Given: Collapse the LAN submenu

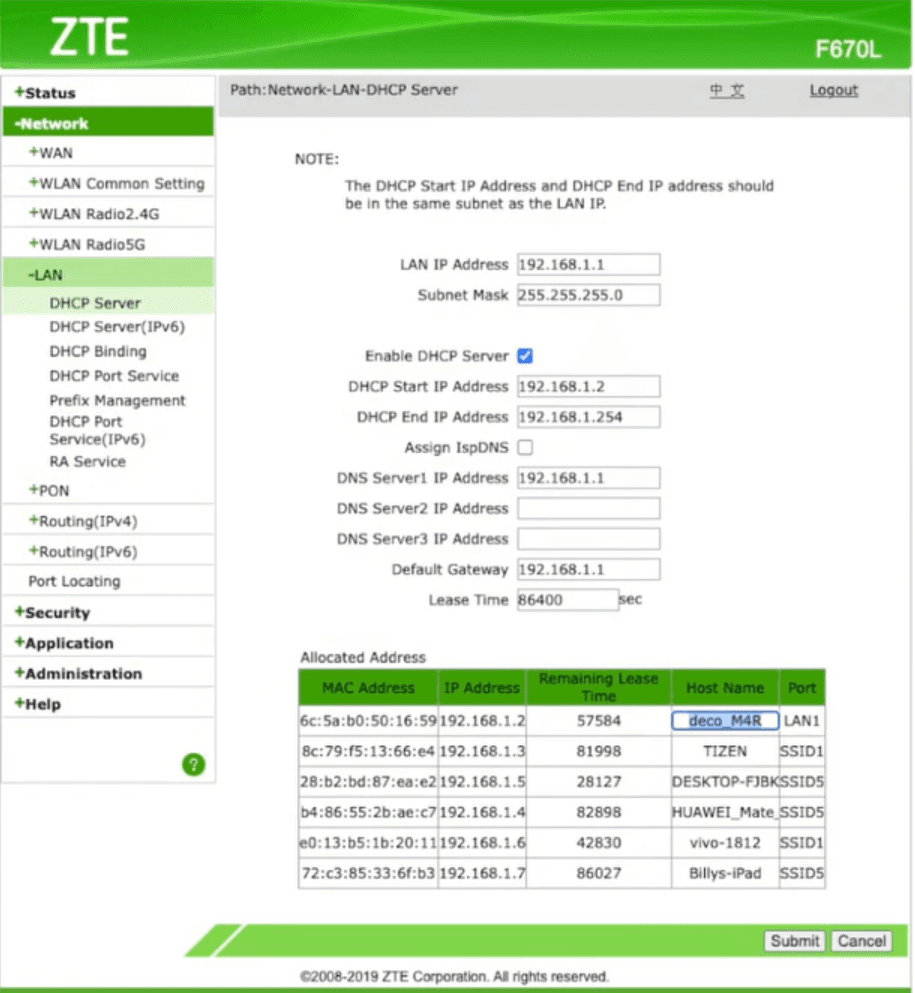Looking at the screenshot, I should [x=108, y=274].
